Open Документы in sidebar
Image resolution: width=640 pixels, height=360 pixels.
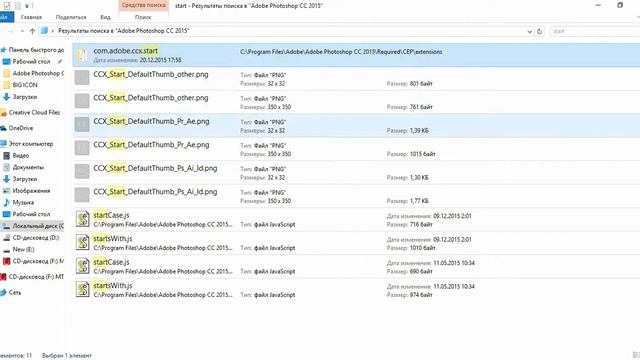click(28, 167)
